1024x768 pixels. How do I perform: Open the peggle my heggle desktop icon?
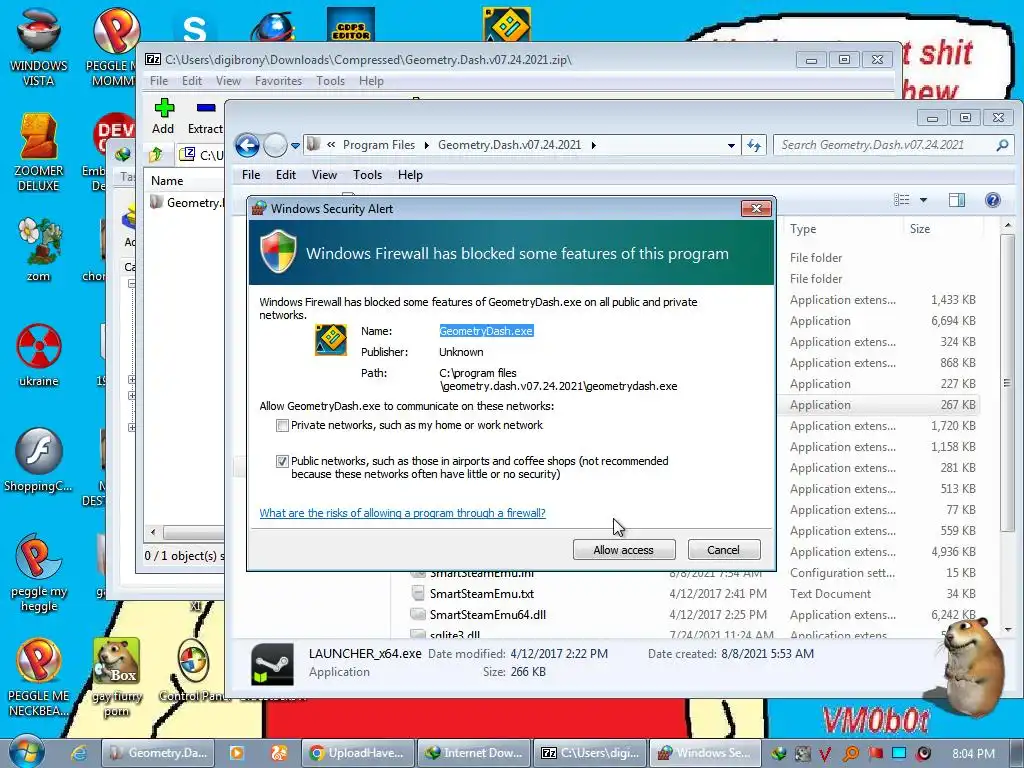tap(39, 573)
